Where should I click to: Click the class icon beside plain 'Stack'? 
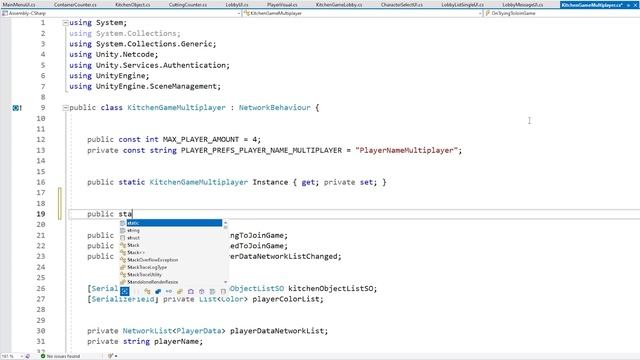click(x=123, y=245)
